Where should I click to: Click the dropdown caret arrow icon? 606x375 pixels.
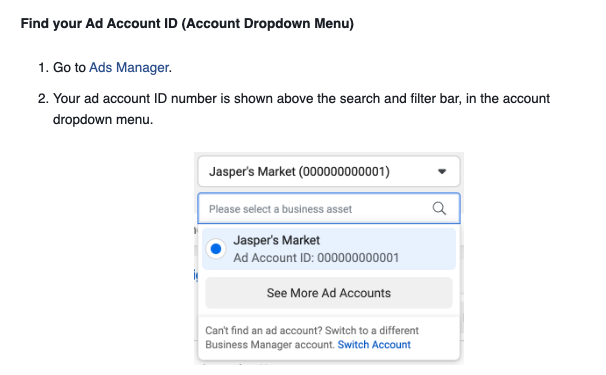point(442,172)
